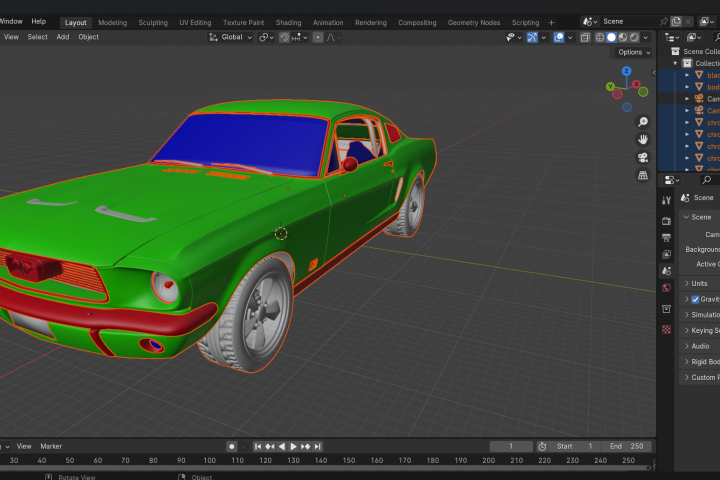Switch to rendered shading

tap(634, 38)
